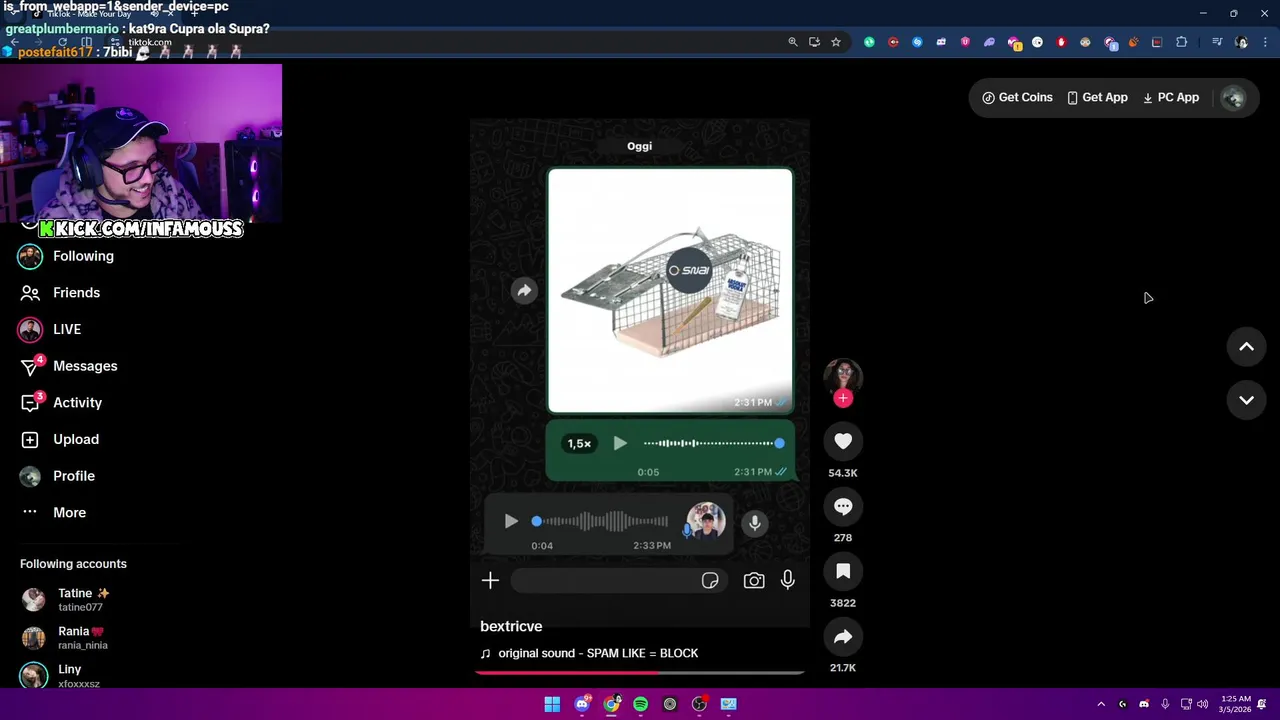Like the TikTok video with the heart icon
The width and height of the screenshot is (1280, 720).
tap(843, 441)
